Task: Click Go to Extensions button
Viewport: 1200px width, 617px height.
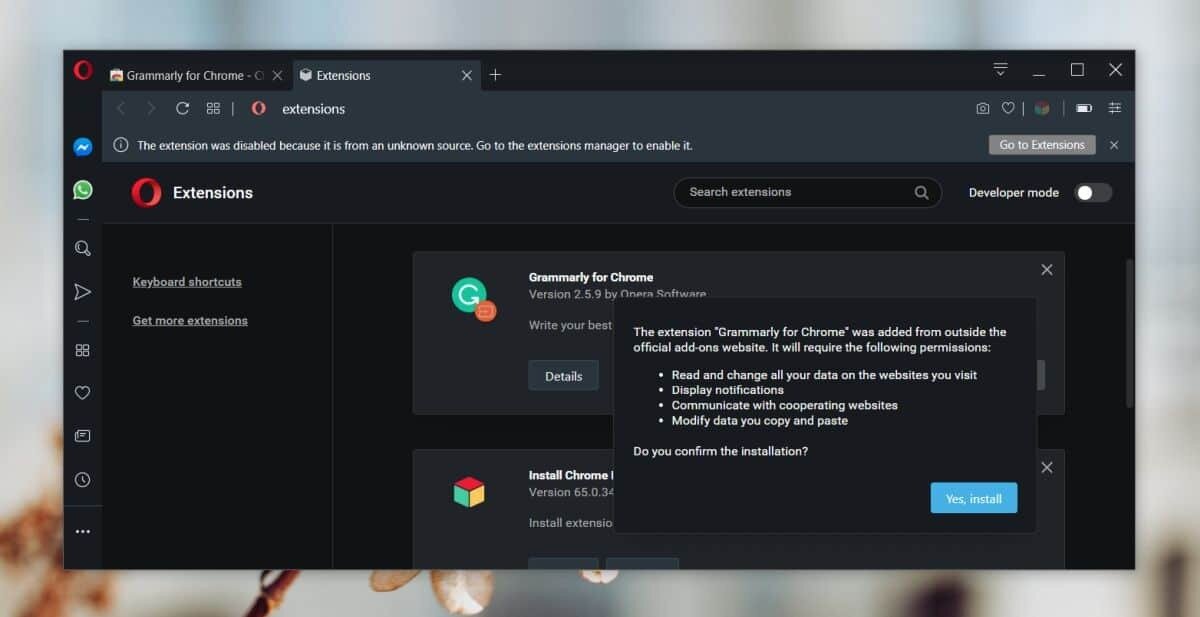Action: coord(1042,145)
